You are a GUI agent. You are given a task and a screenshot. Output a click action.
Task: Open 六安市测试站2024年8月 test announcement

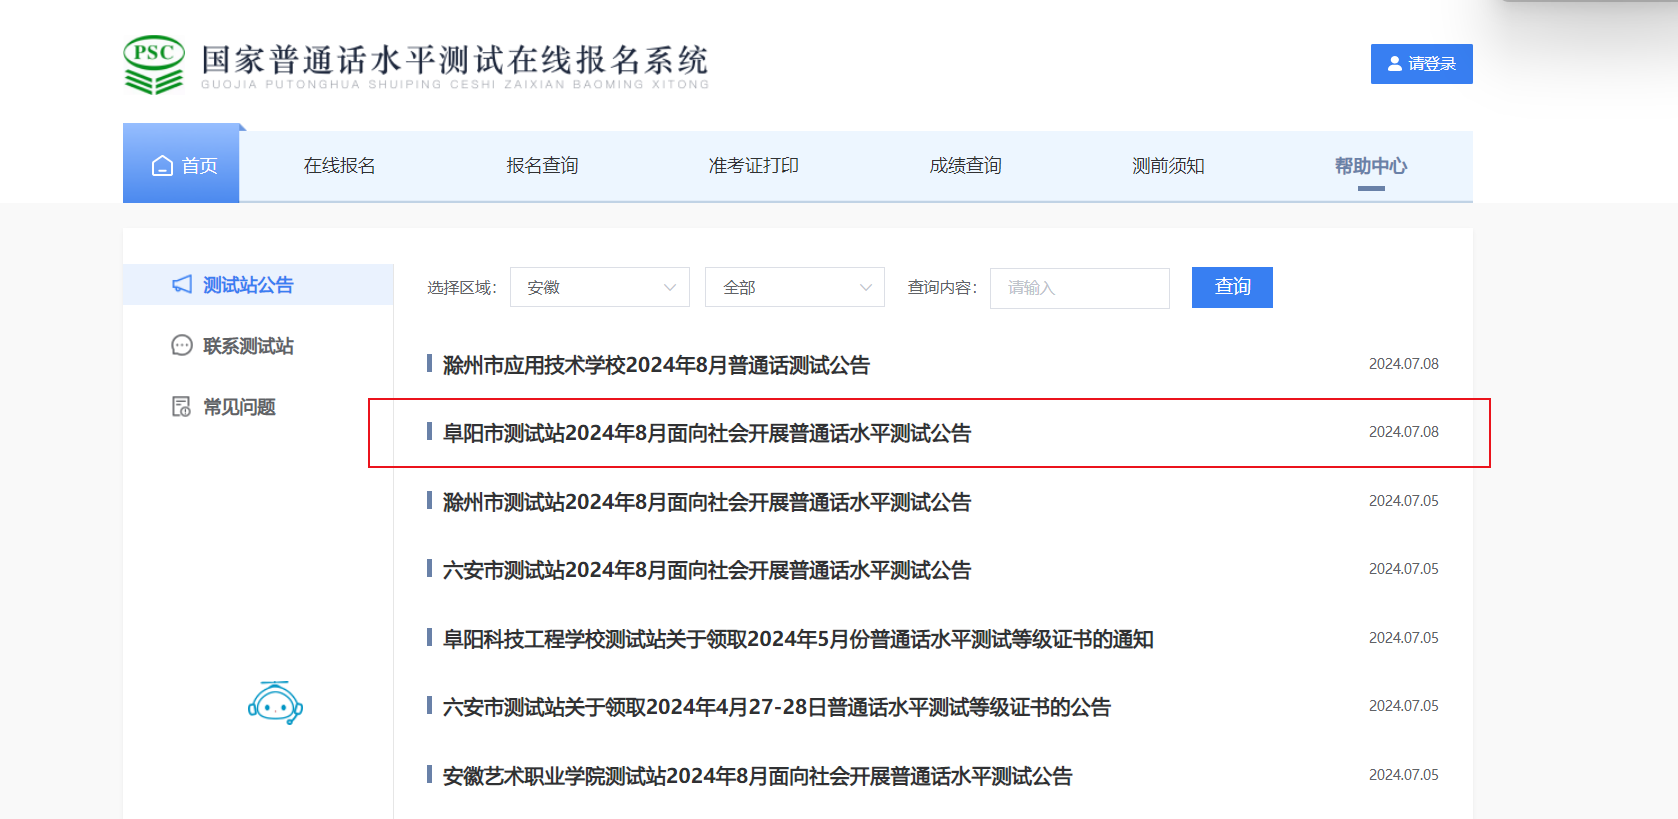707,570
